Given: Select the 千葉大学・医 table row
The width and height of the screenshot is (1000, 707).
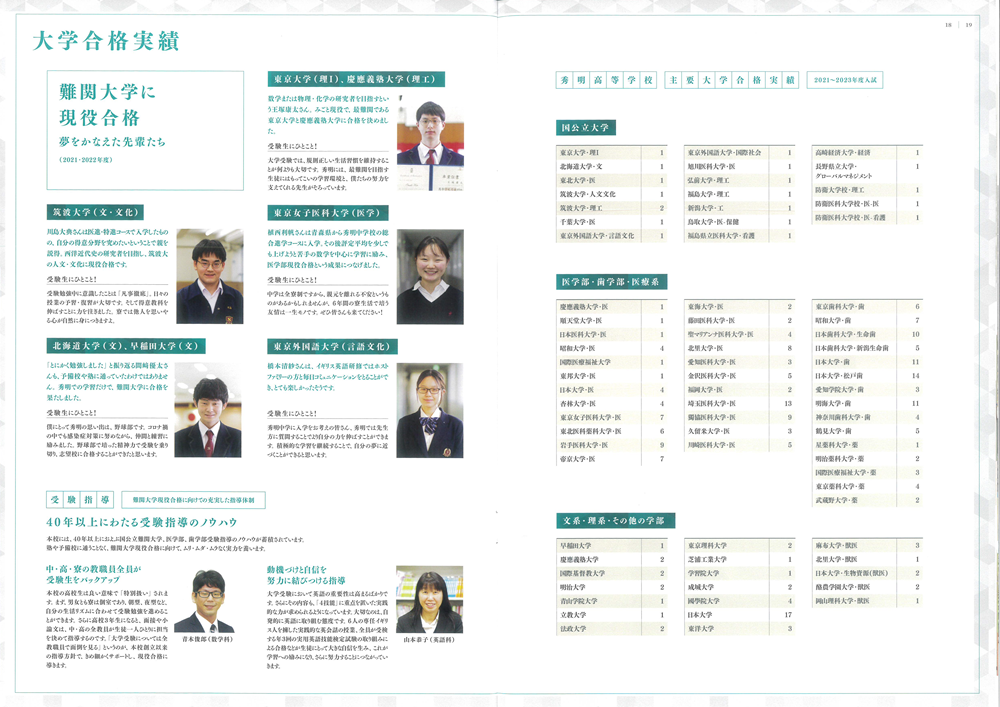Looking at the screenshot, I should click(612, 222).
